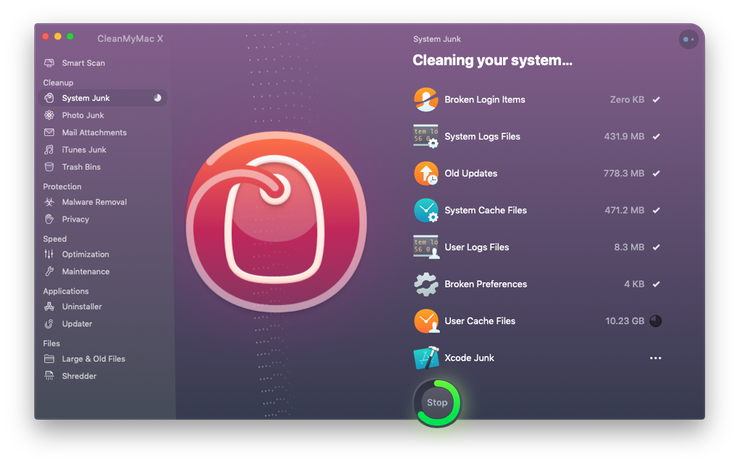740x465 pixels.
Task: Switch to Privacy module
Action: click(76, 219)
